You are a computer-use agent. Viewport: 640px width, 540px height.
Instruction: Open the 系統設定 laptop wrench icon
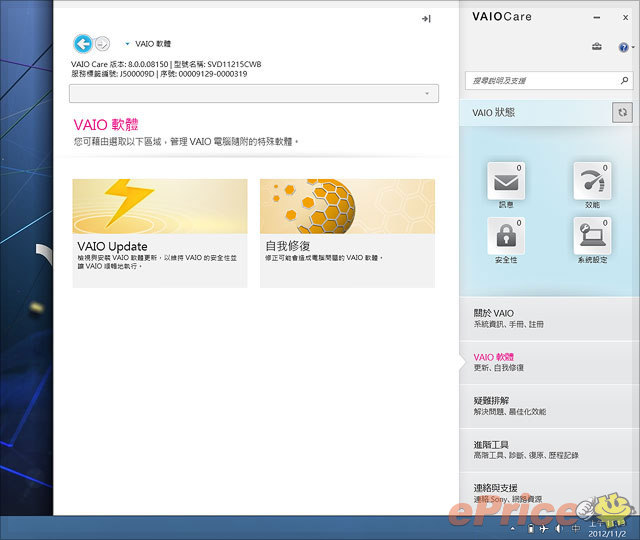[x=591, y=236]
